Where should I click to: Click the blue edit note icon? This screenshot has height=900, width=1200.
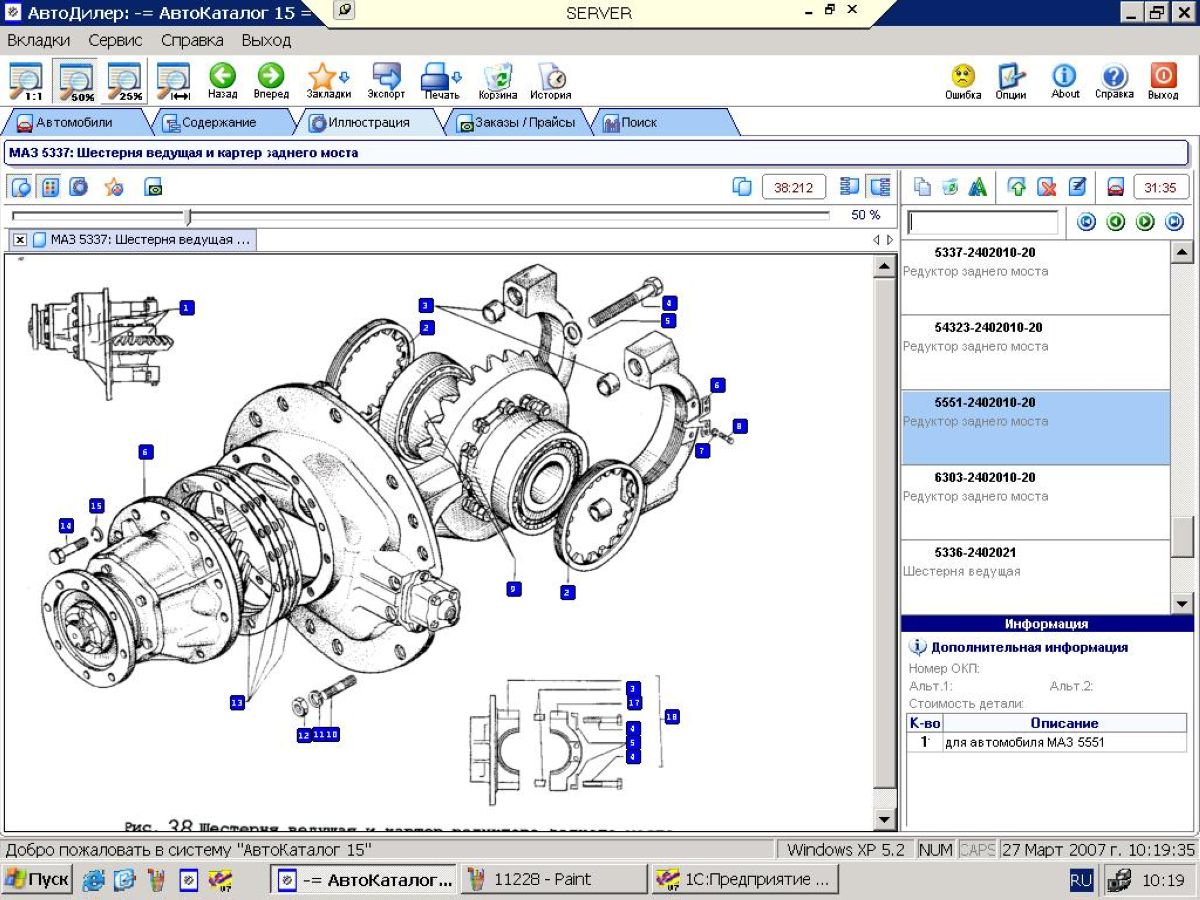(x=1077, y=187)
